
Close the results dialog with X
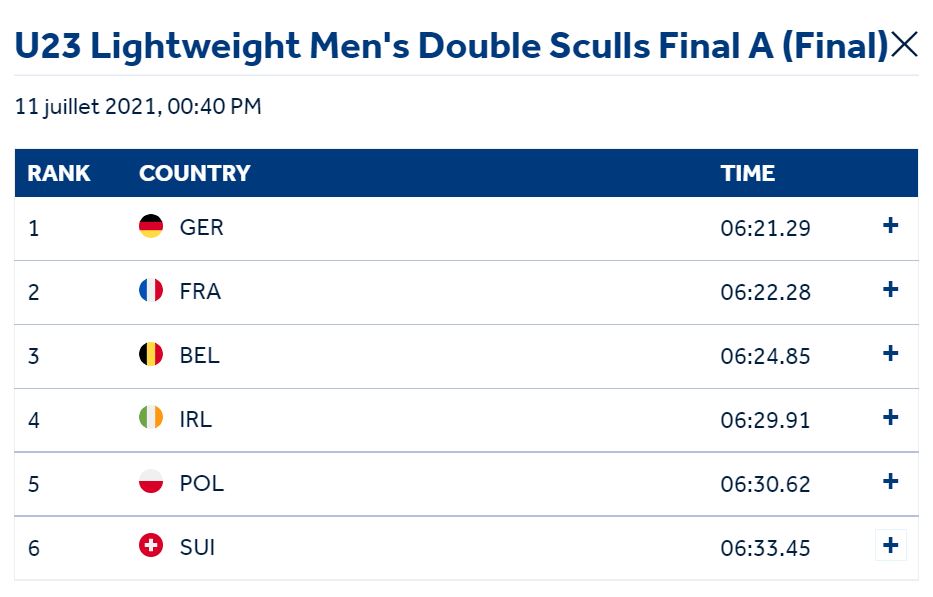(x=904, y=45)
